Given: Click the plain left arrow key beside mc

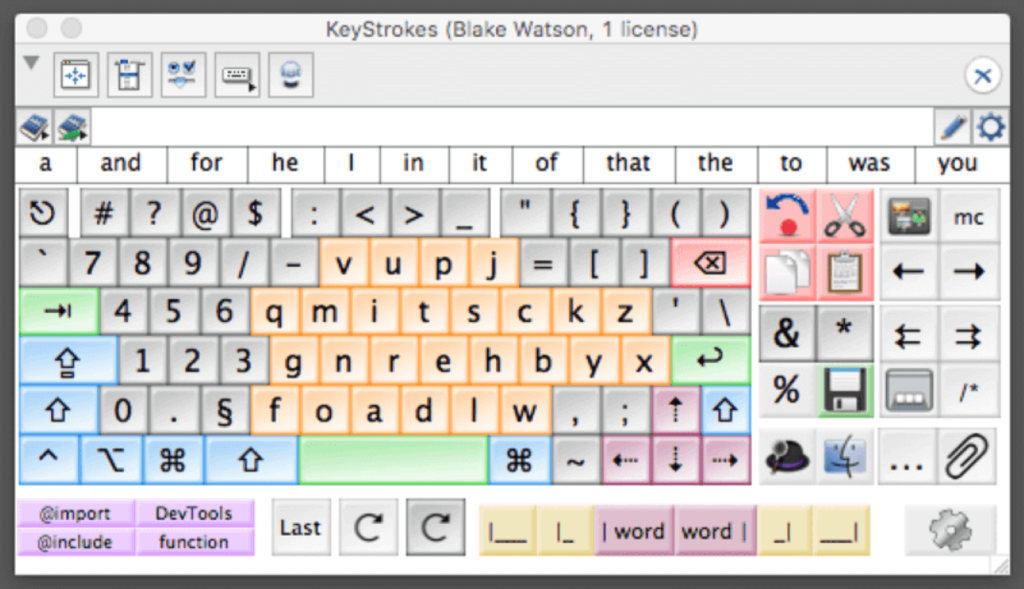Looking at the screenshot, I should [x=908, y=272].
